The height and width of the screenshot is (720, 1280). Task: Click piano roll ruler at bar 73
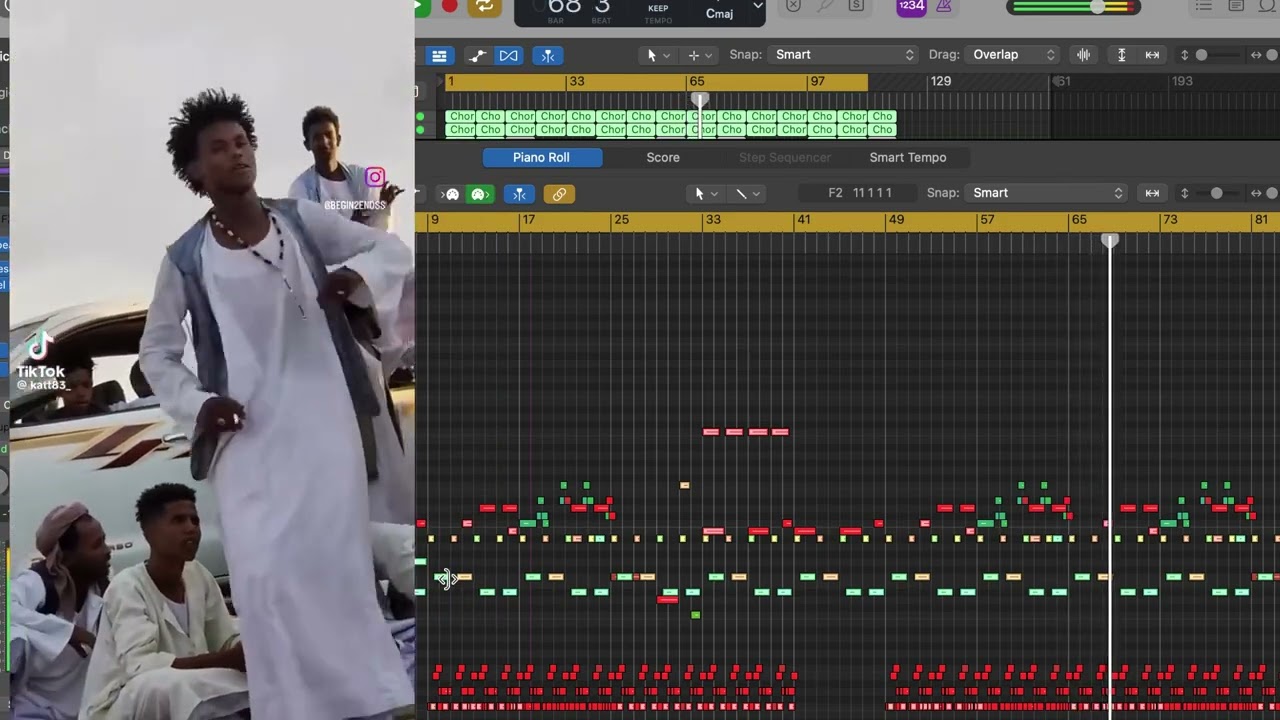(x=1170, y=220)
